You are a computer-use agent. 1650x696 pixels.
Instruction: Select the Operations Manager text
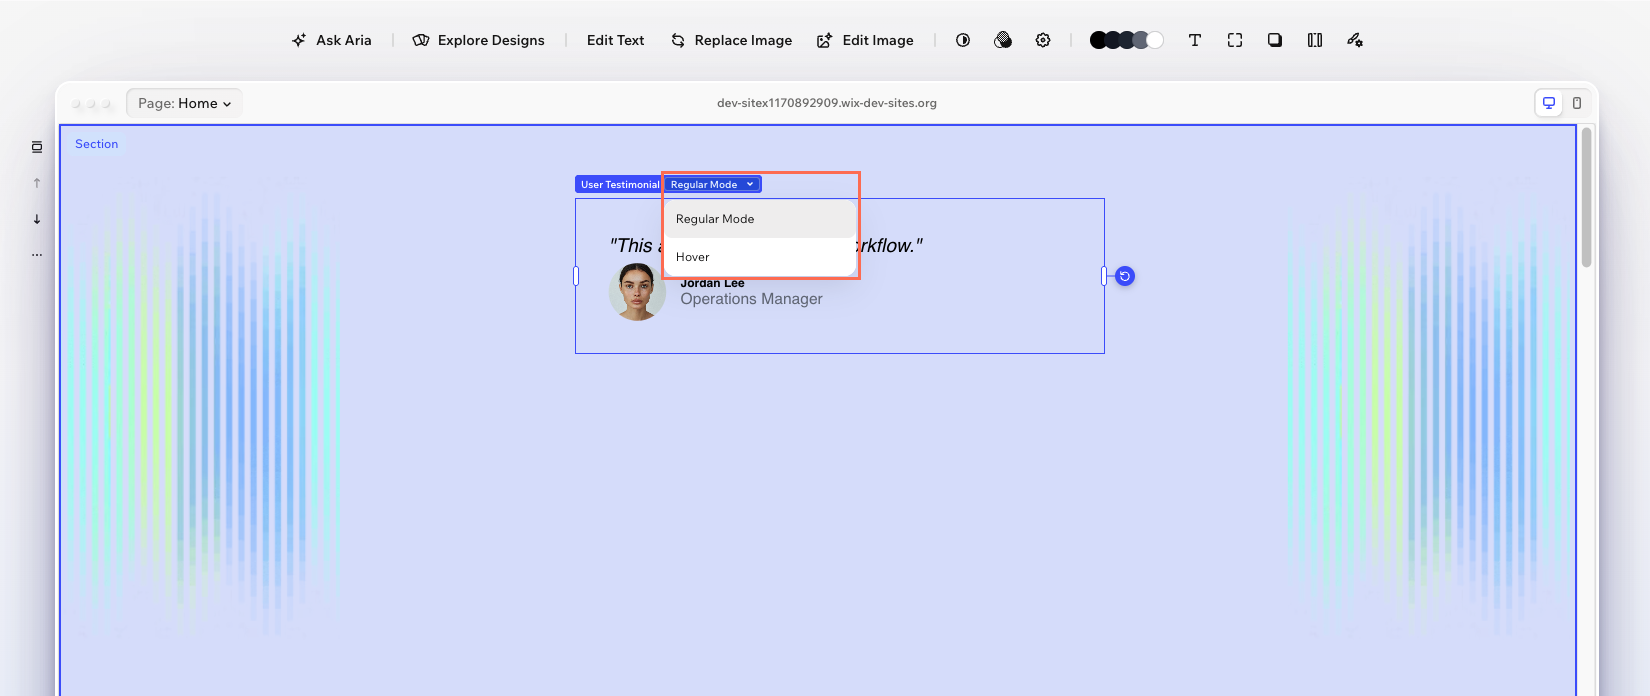pyautogui.click(x=751, y=299)
